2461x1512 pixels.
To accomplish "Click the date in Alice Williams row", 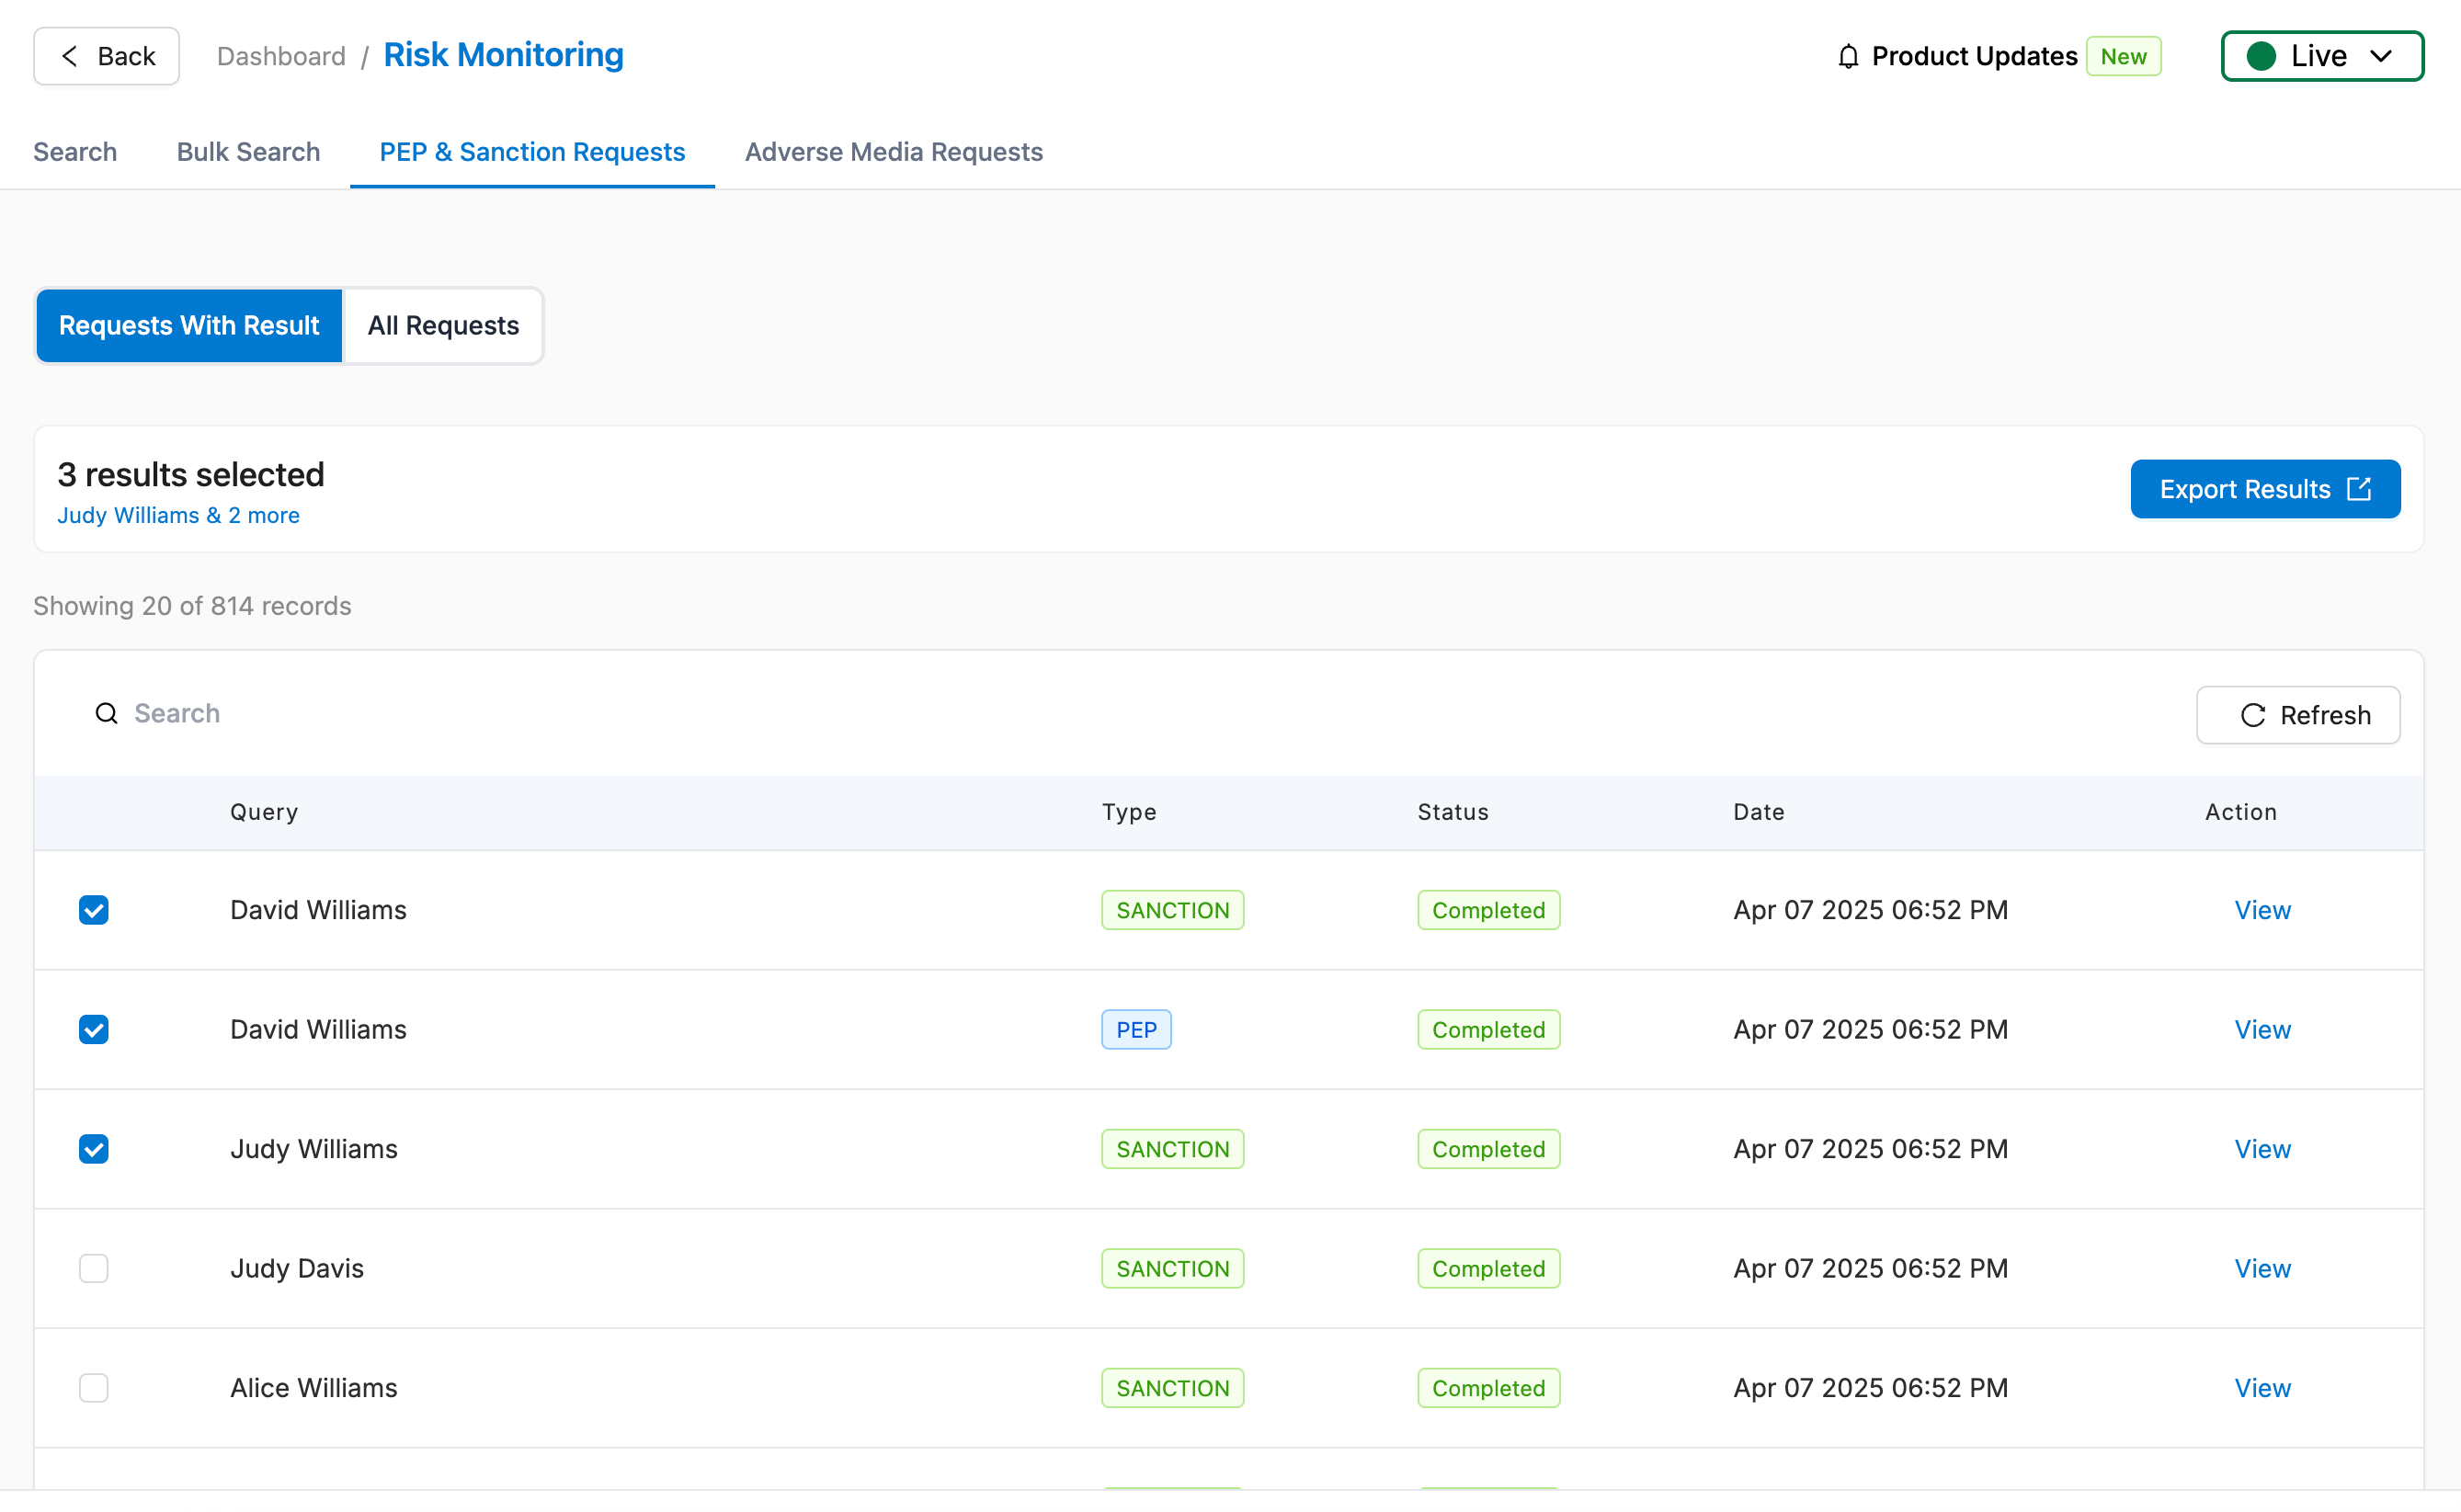I will click(x=1870, y=1388).
